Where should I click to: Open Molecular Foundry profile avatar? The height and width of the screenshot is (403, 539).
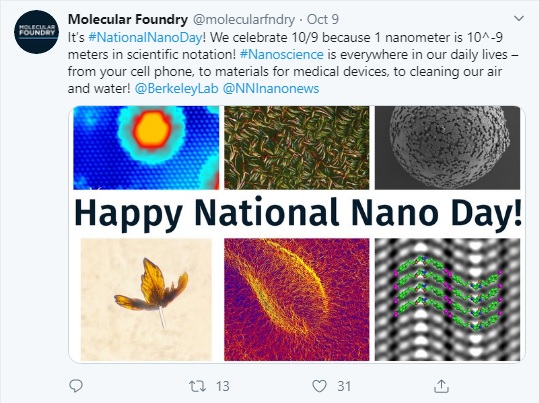coord(36,32)
